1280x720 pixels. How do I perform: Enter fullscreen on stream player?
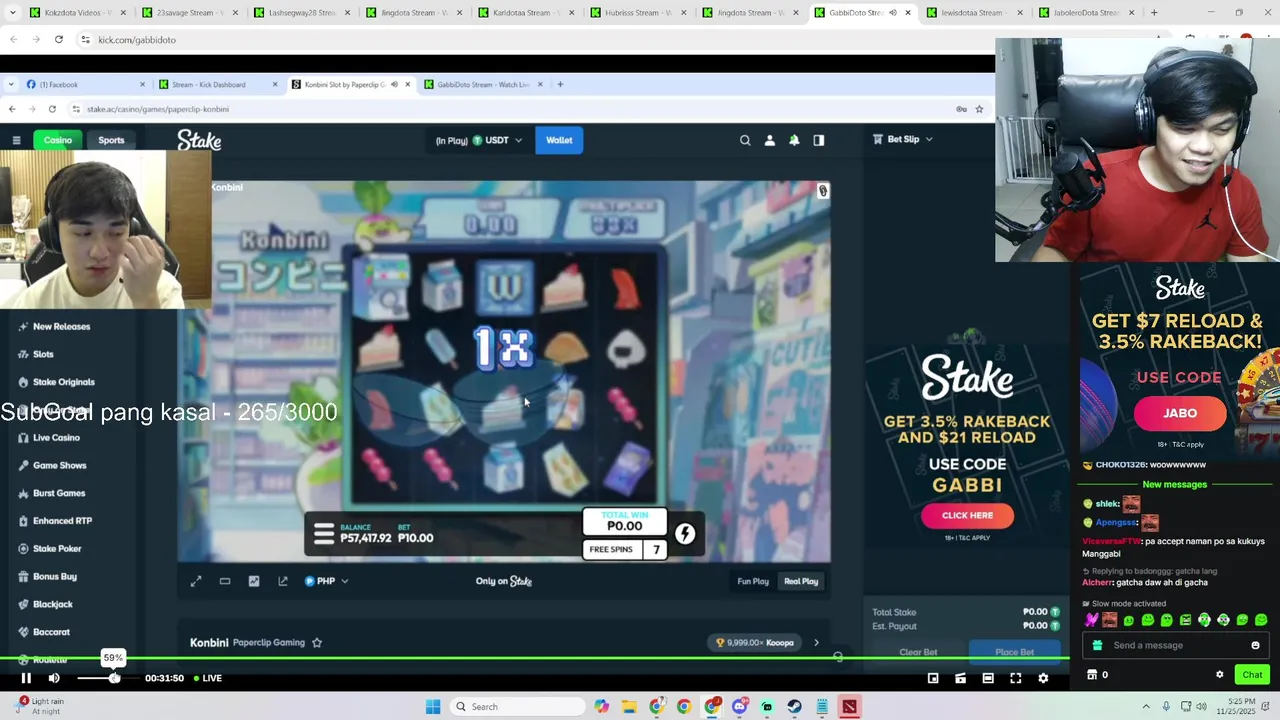pyautogui.click(x=1015, y=678)
